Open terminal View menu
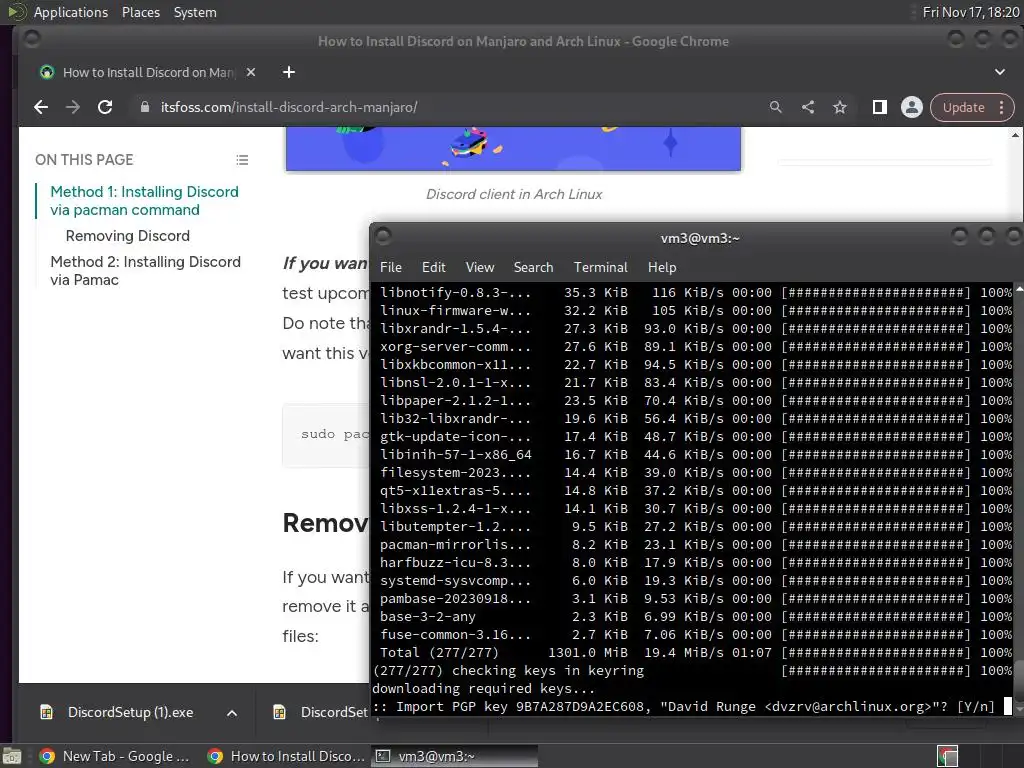 click(x=480, y=267)
